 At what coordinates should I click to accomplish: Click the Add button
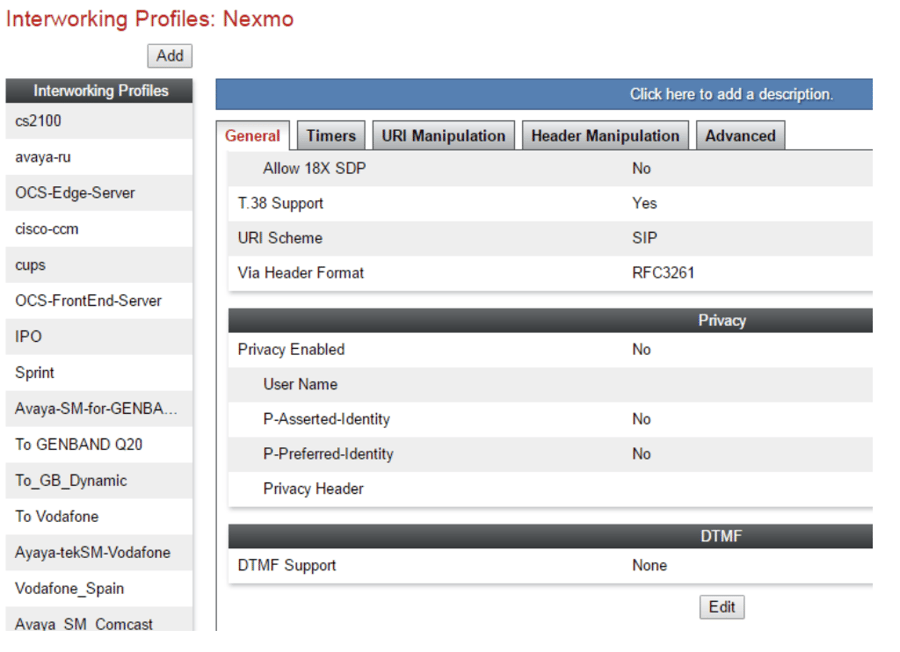[169, 56]
